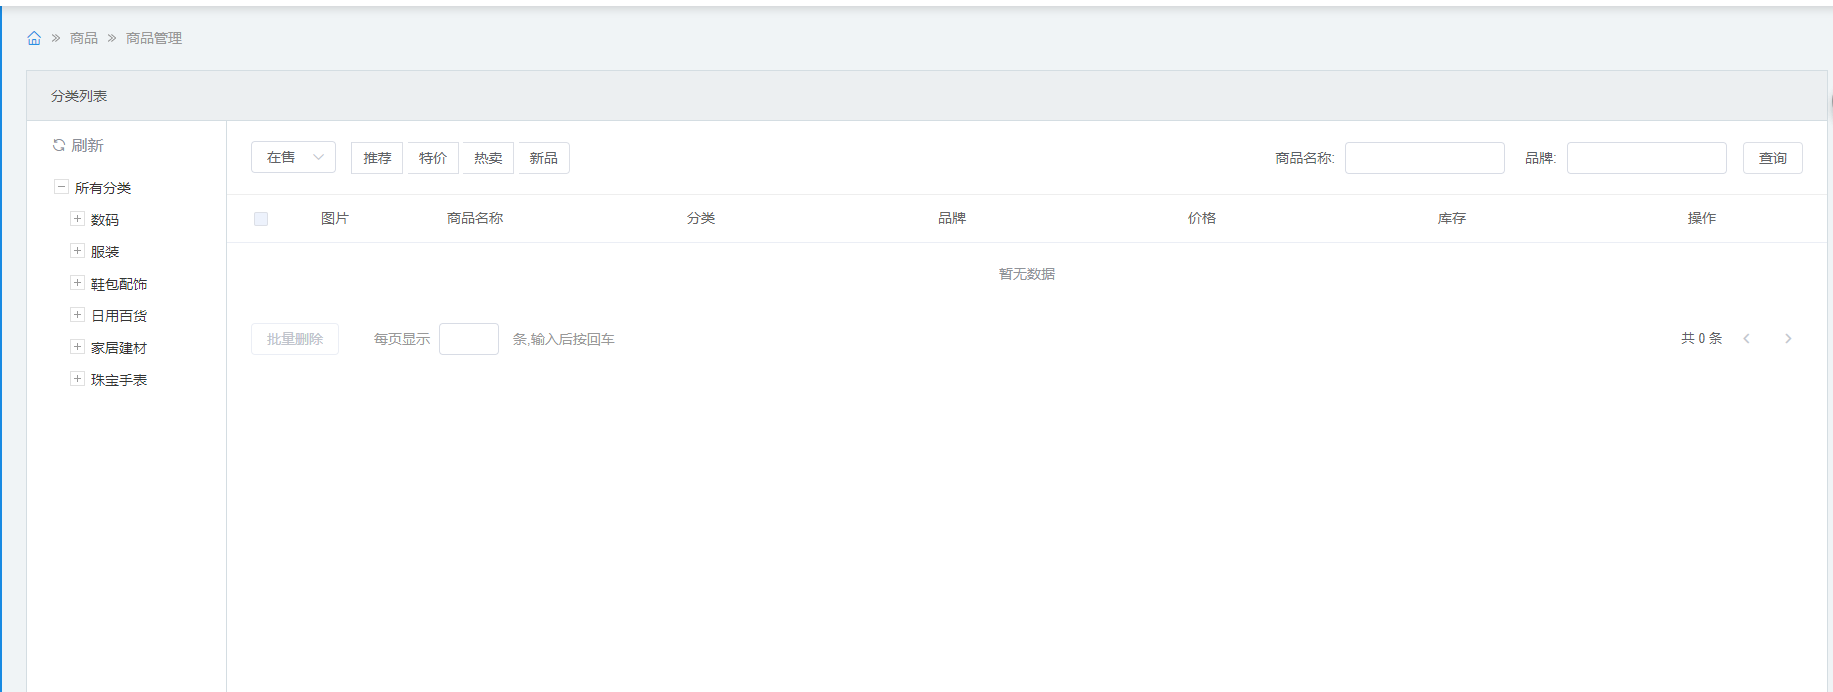Expand the 数码 category

point(77,219)
